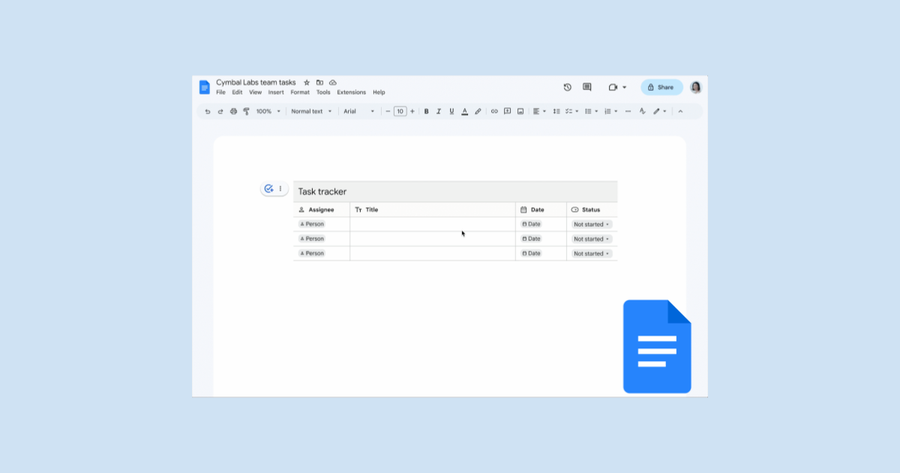Click the add comment icon
The image size is (900, 473).
point(507,111)
